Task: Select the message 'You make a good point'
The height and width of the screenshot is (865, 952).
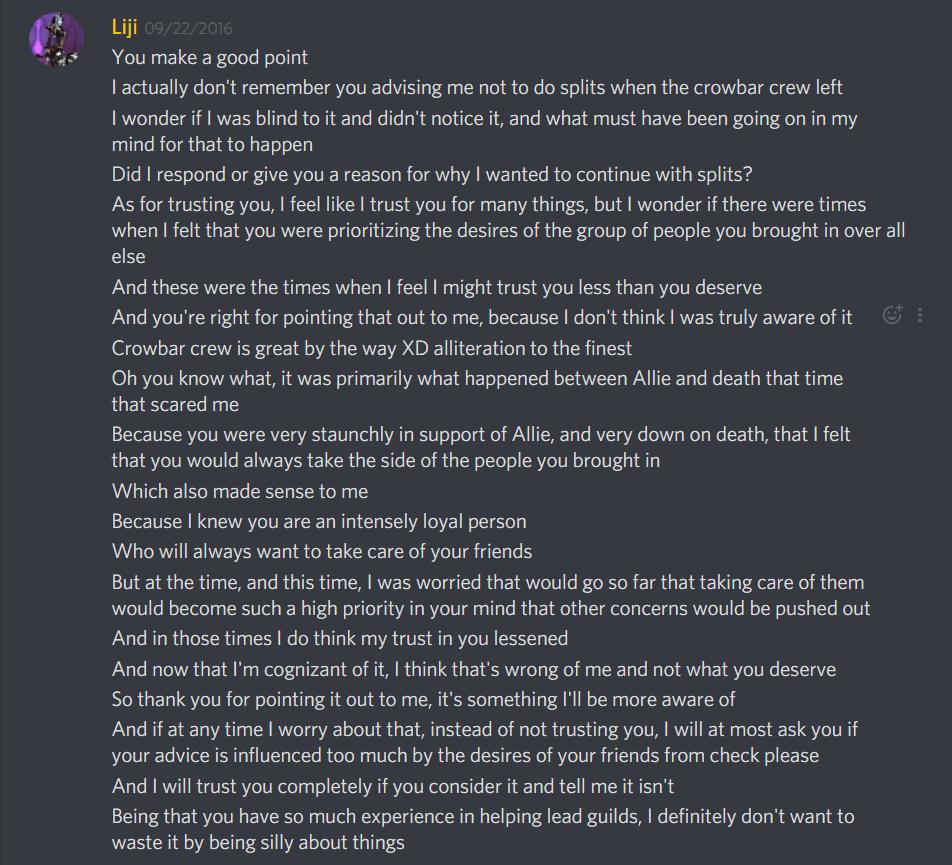Action: point(210,57)
